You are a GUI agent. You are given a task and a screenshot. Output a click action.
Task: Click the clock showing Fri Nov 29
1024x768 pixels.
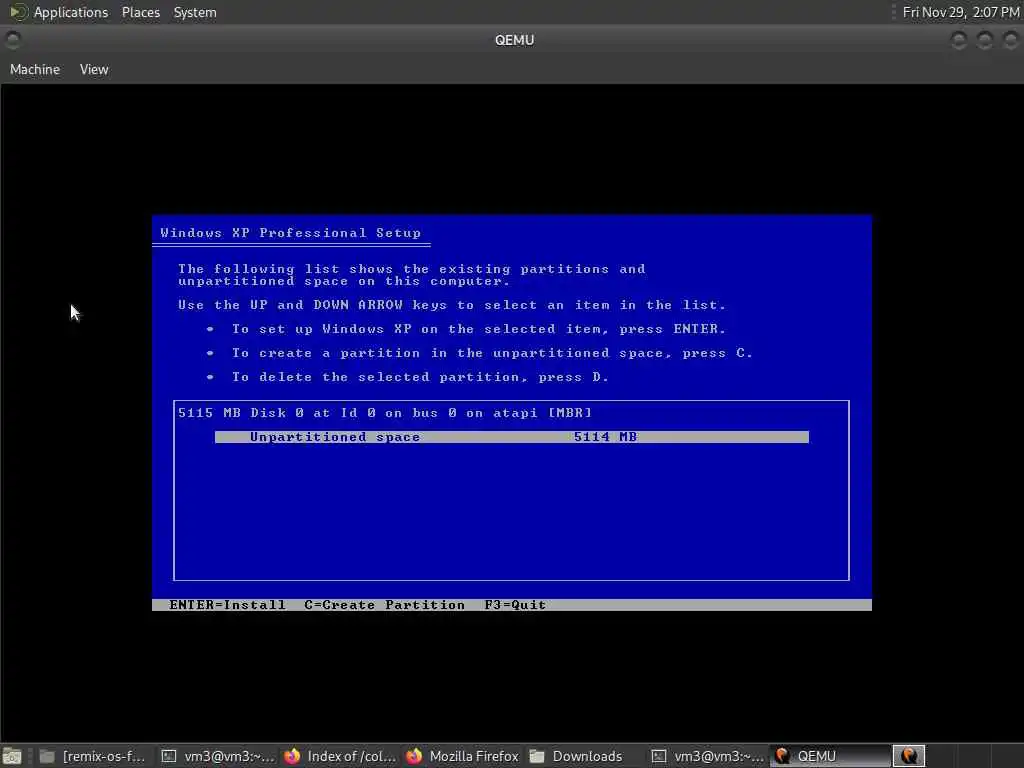(x=961, y=12)
